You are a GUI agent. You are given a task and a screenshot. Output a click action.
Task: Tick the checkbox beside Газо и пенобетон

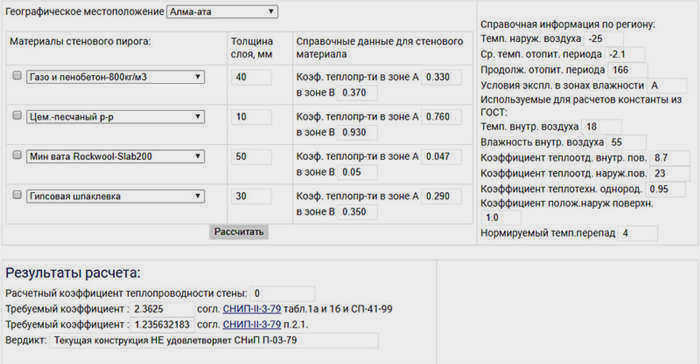click(17, 75)
